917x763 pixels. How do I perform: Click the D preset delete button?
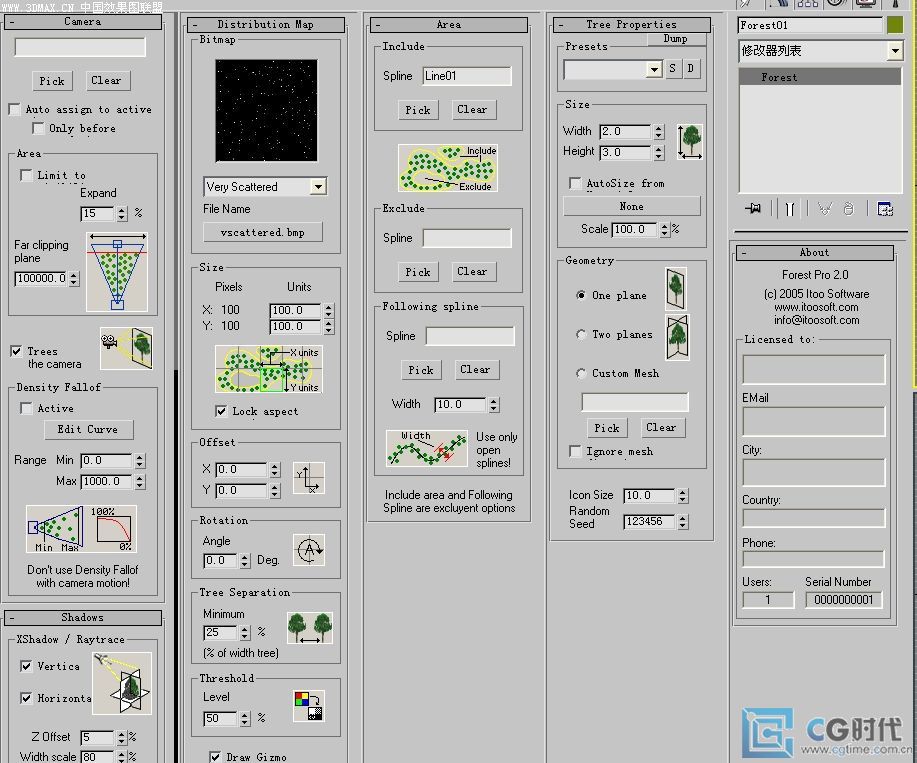click(x=691, y=68)
